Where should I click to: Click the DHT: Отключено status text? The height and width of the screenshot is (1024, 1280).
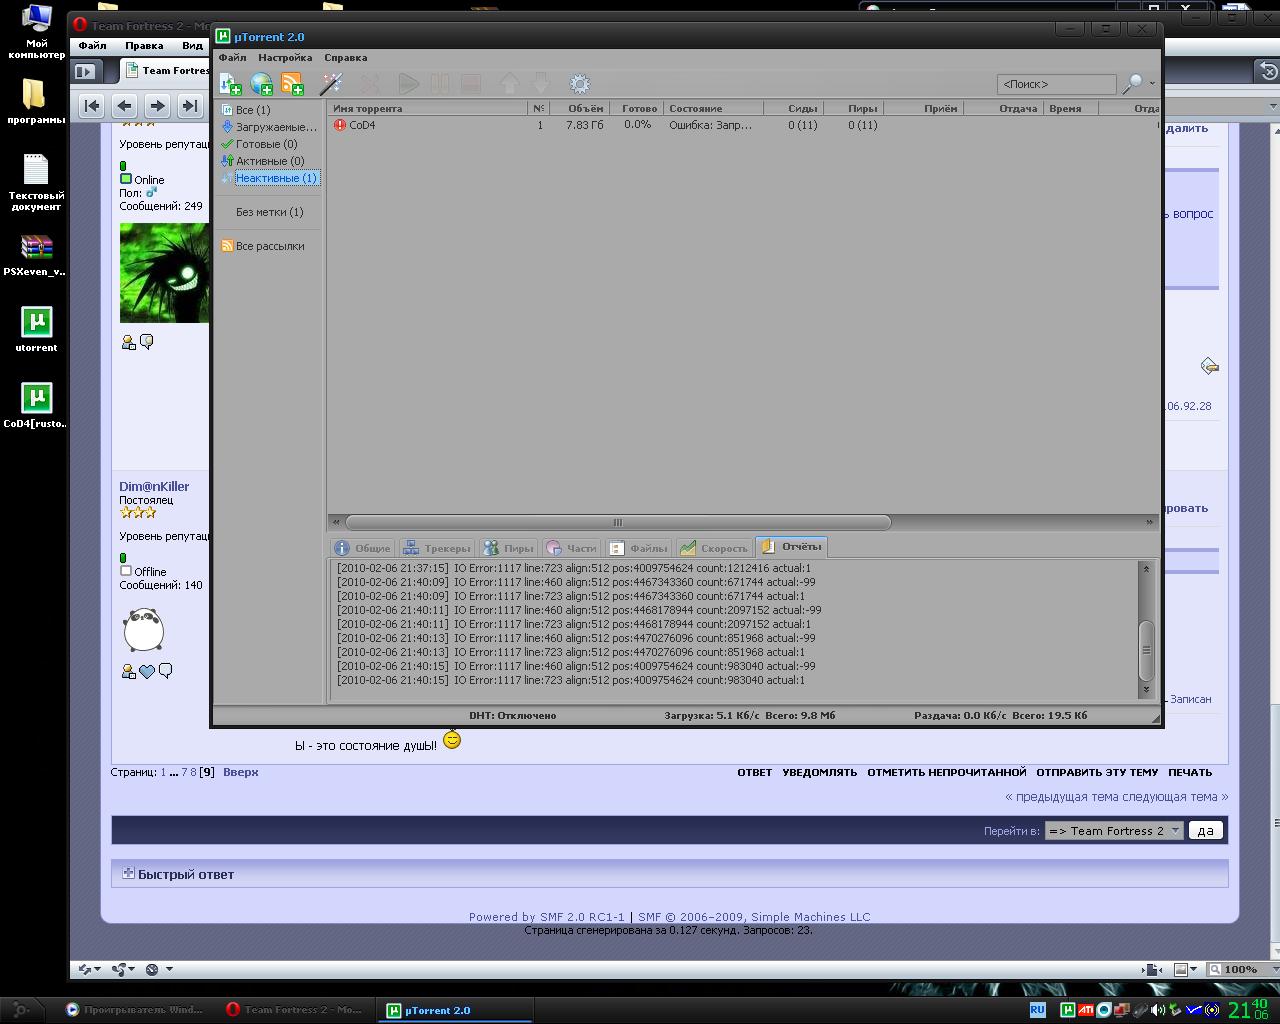512,716
